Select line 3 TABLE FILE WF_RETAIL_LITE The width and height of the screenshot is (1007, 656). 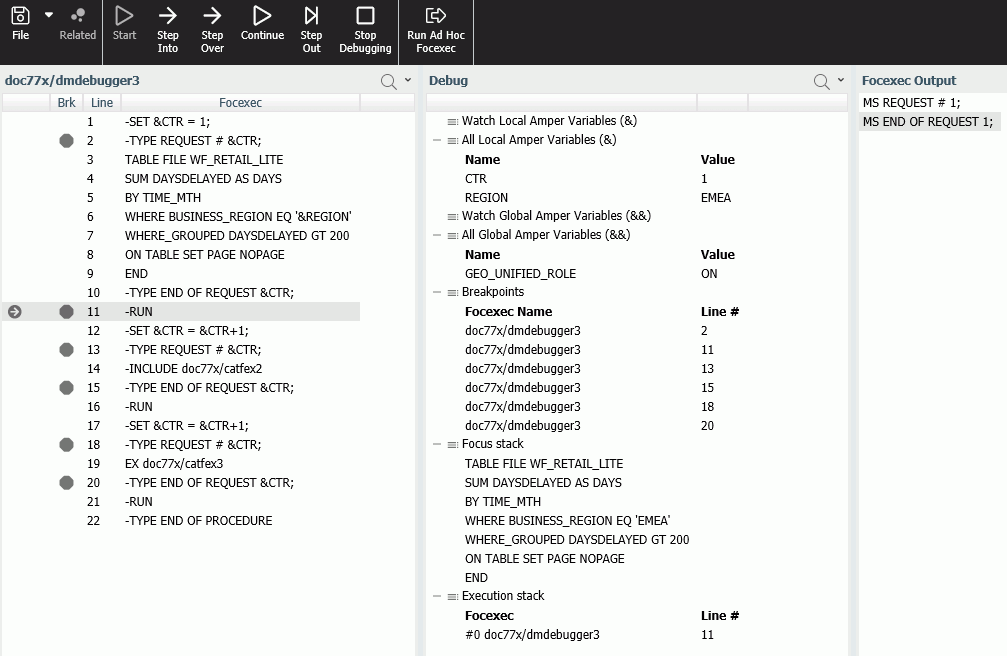pyautogui.click(x=204, y=159)
